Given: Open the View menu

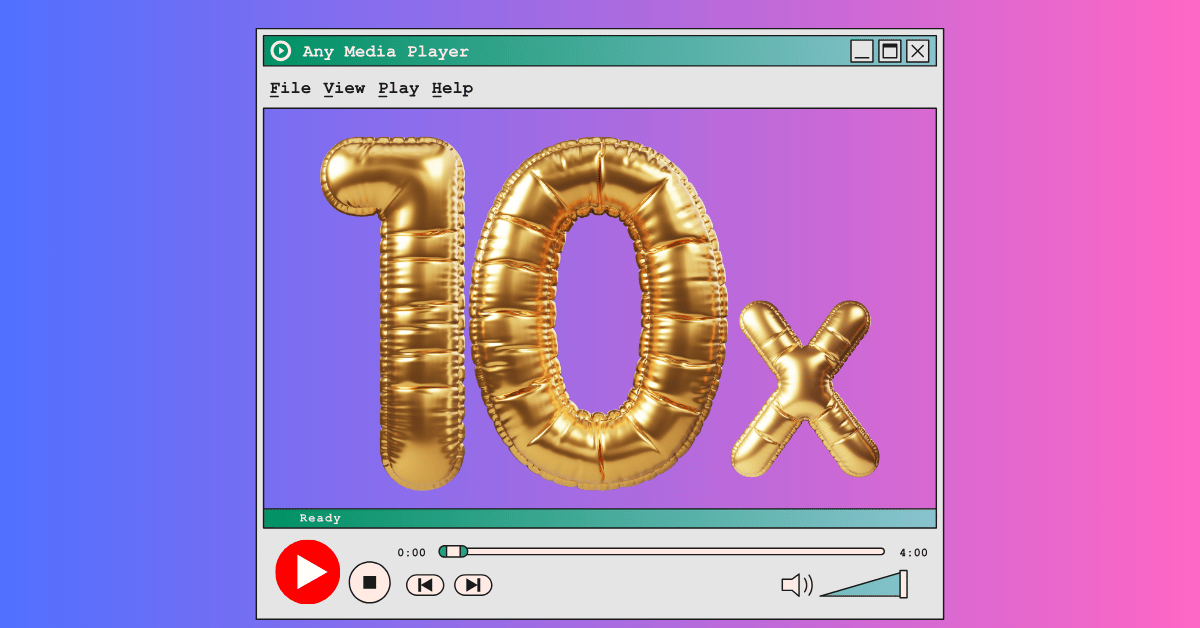Looking at the screenshot, I should coord(343,88).
